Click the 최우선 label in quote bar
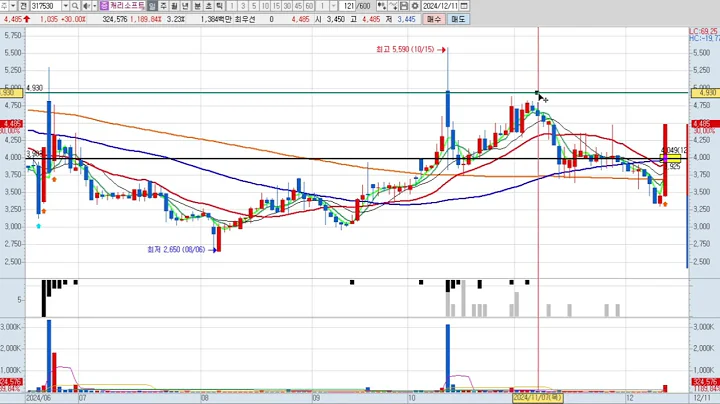Viewport: 720px width, 404px height. 245,19
